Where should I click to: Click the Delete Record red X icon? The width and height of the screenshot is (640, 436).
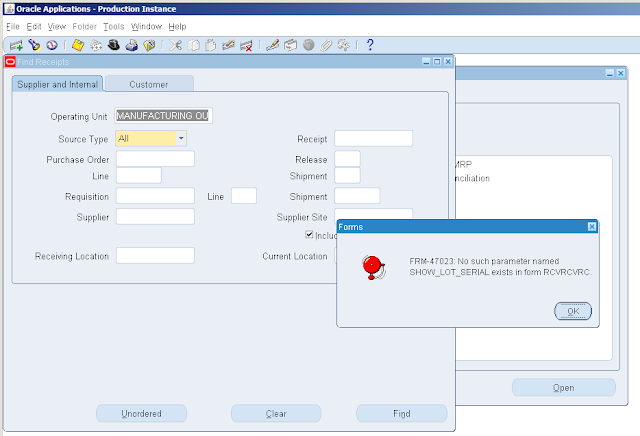pos(246,45)
